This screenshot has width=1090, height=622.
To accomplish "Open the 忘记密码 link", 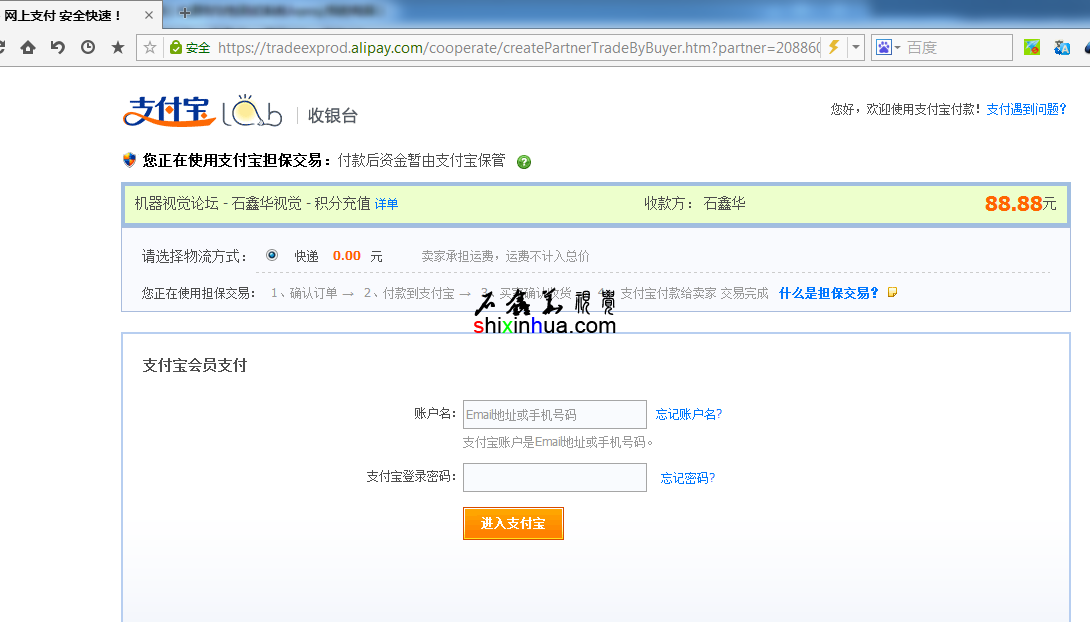I will click(x=687, y=478).
